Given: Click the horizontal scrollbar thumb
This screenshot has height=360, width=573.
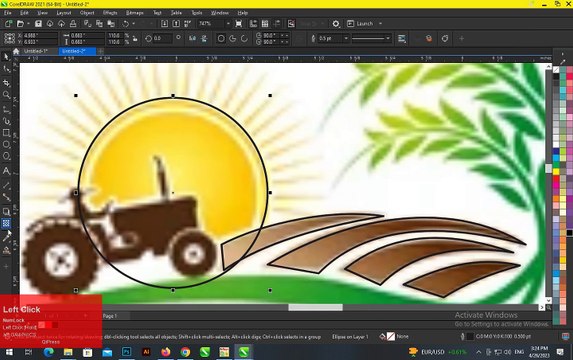Looking at the screenshot, I should tap(315, 307).
